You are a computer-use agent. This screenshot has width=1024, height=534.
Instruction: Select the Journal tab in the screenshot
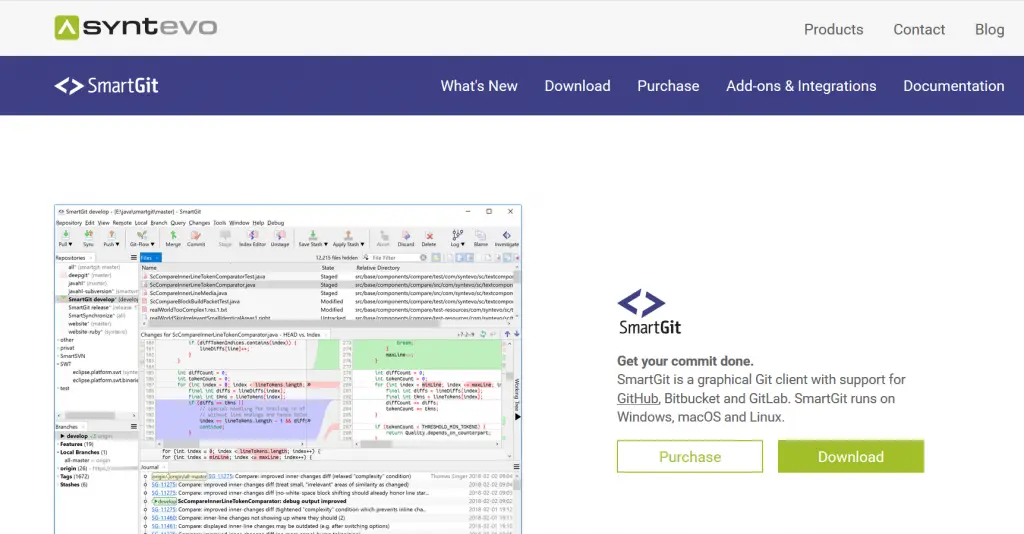[154, 467]
